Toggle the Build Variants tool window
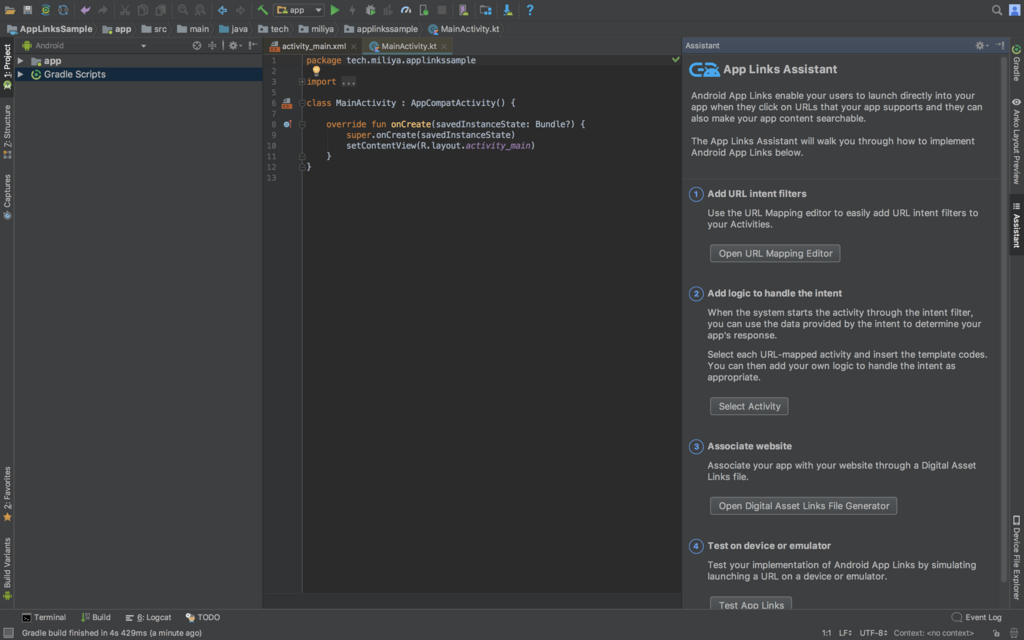This screenshot has width=1024, height=640. point(7,563)
